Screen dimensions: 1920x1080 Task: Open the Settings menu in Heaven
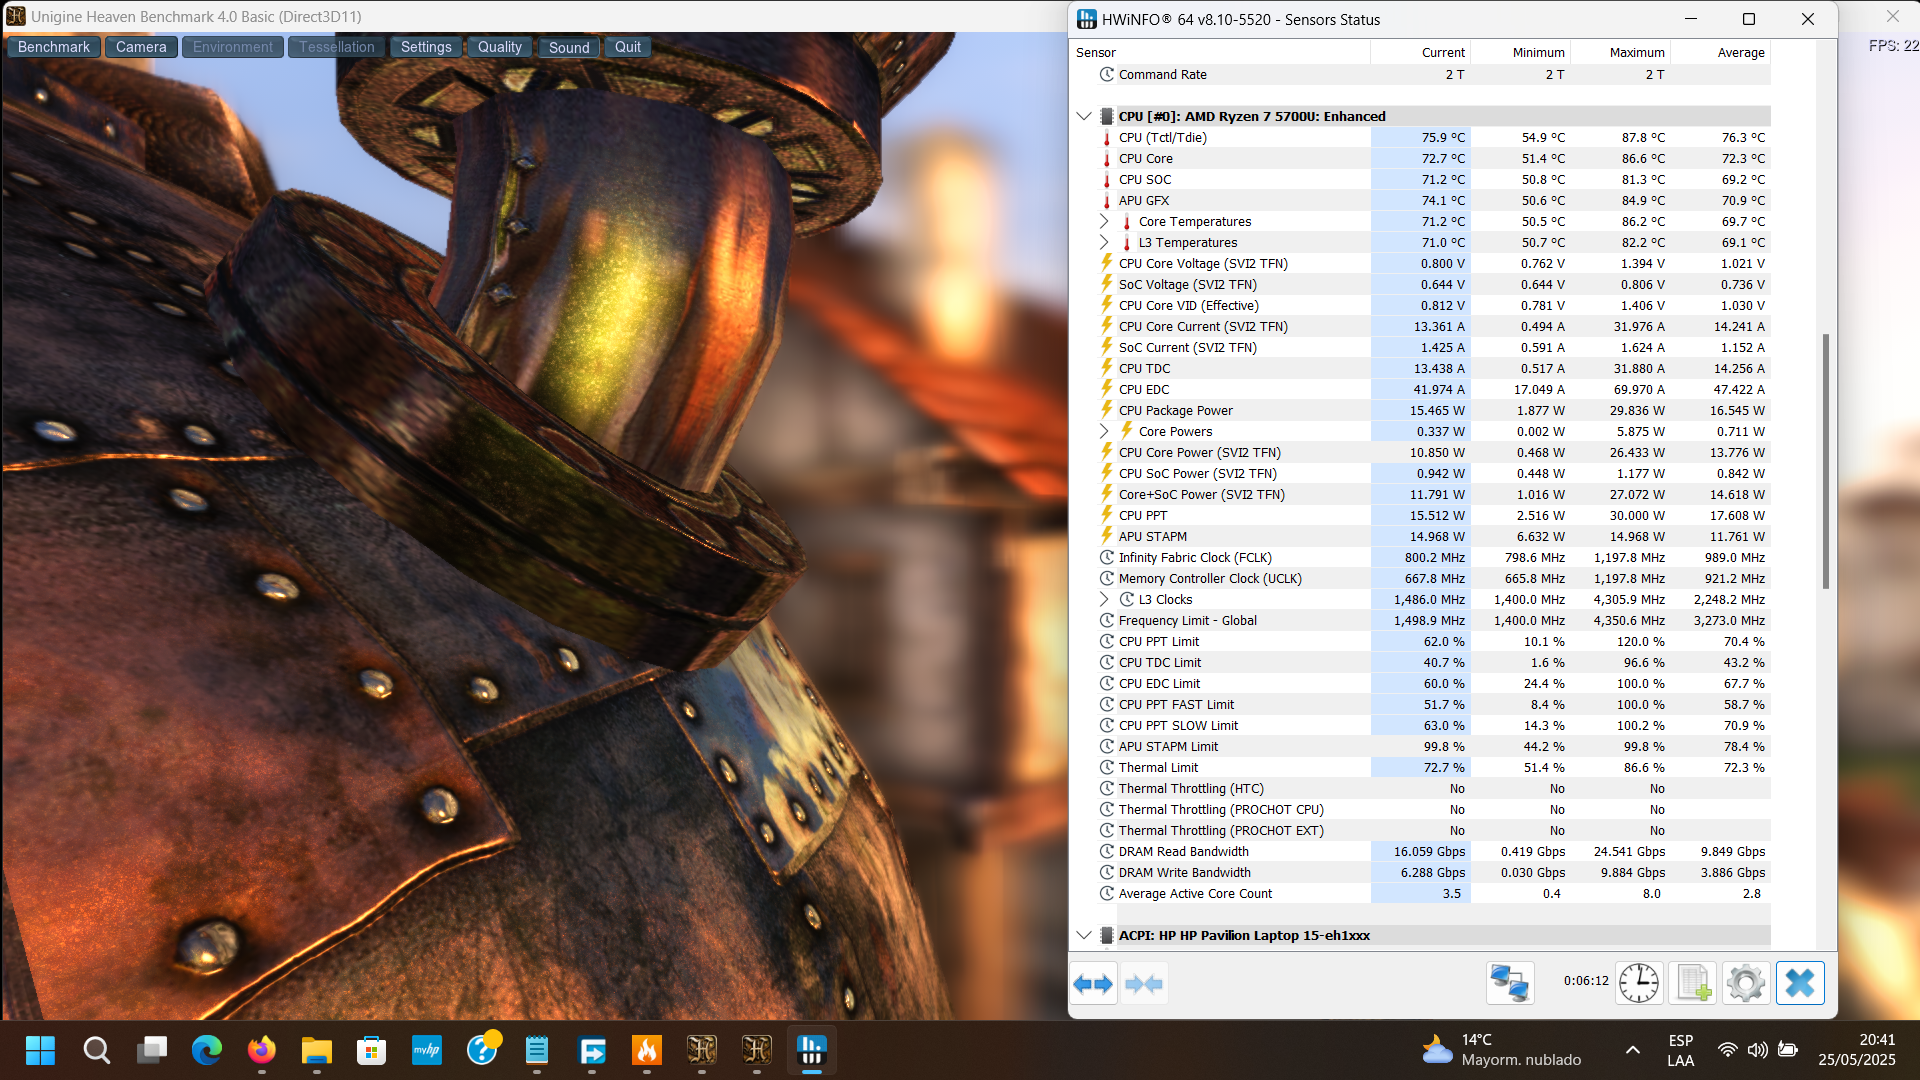pyautogui.click(x=426, y=47)
